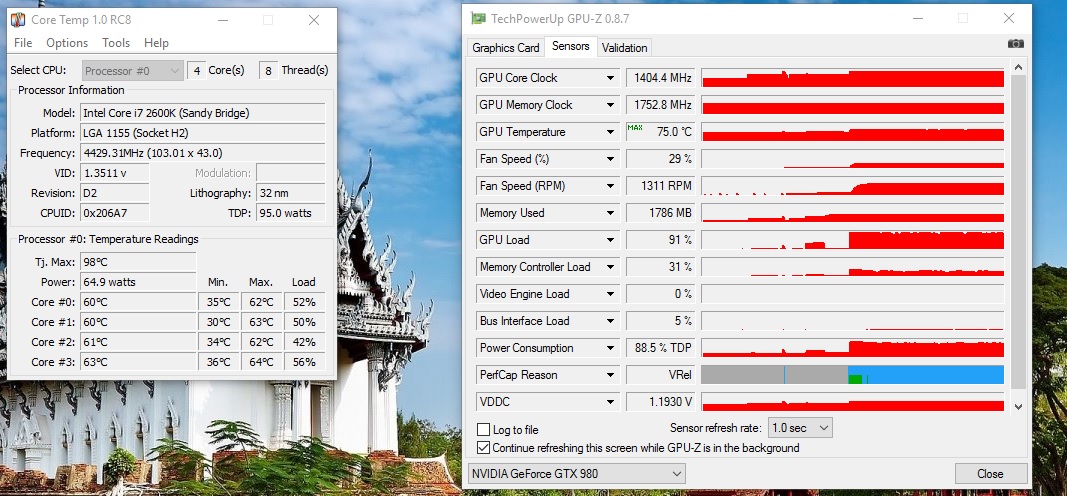This screenshot has height=496, width=1067.
Task: Click the PerfCap Reason colored graph
Action: [x=853, y=375]
